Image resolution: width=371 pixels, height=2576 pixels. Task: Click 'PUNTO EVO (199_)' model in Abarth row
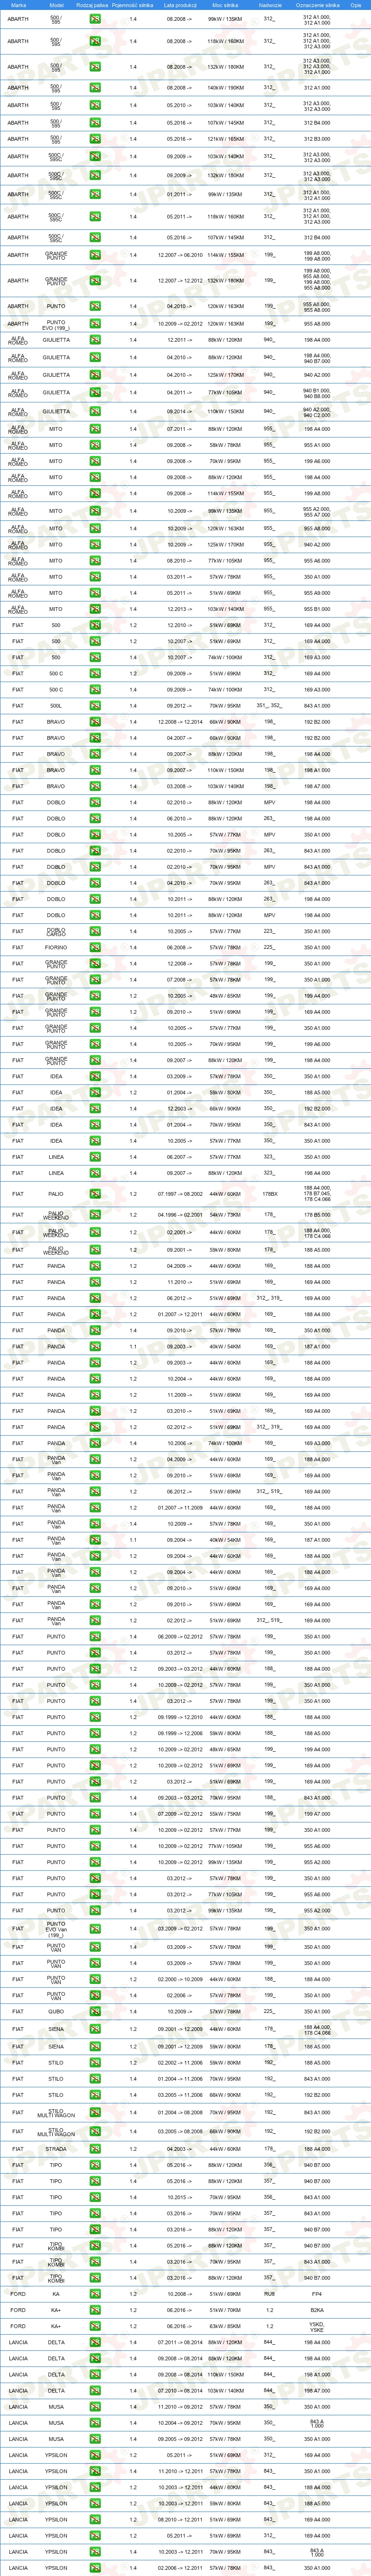[x=56, y=324]
